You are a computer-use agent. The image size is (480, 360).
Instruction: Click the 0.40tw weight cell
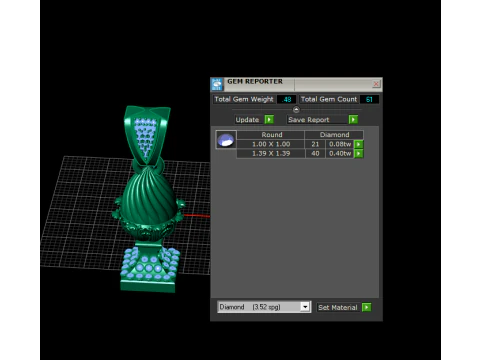340,154
